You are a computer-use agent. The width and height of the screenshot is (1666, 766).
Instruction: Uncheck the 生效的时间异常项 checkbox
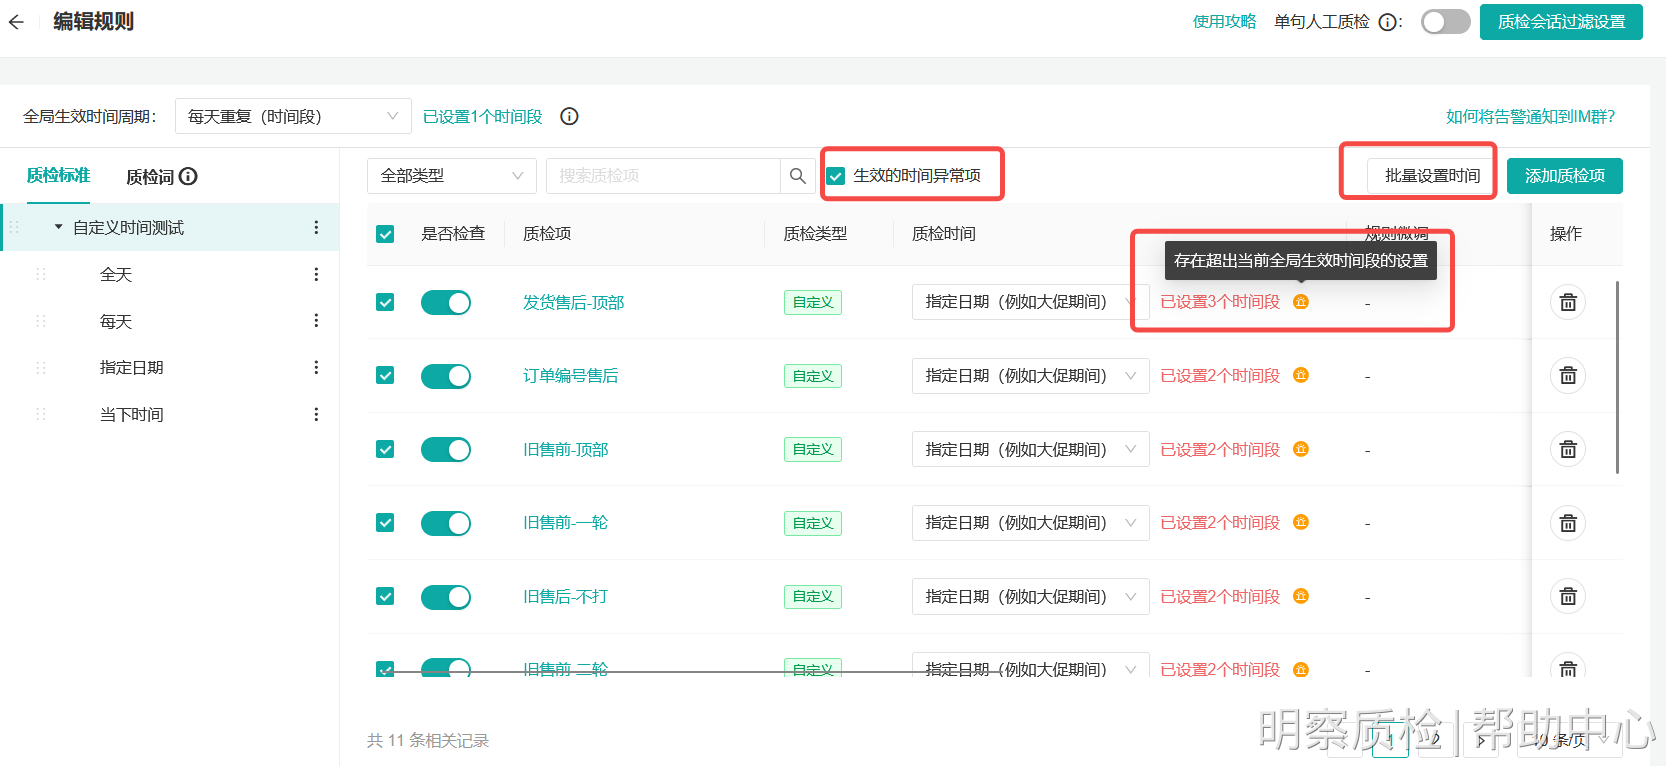836,176
